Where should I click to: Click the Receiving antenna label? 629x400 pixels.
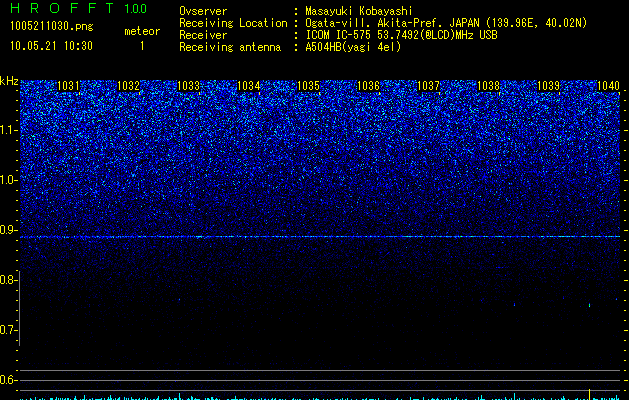(x=230, y=47)
